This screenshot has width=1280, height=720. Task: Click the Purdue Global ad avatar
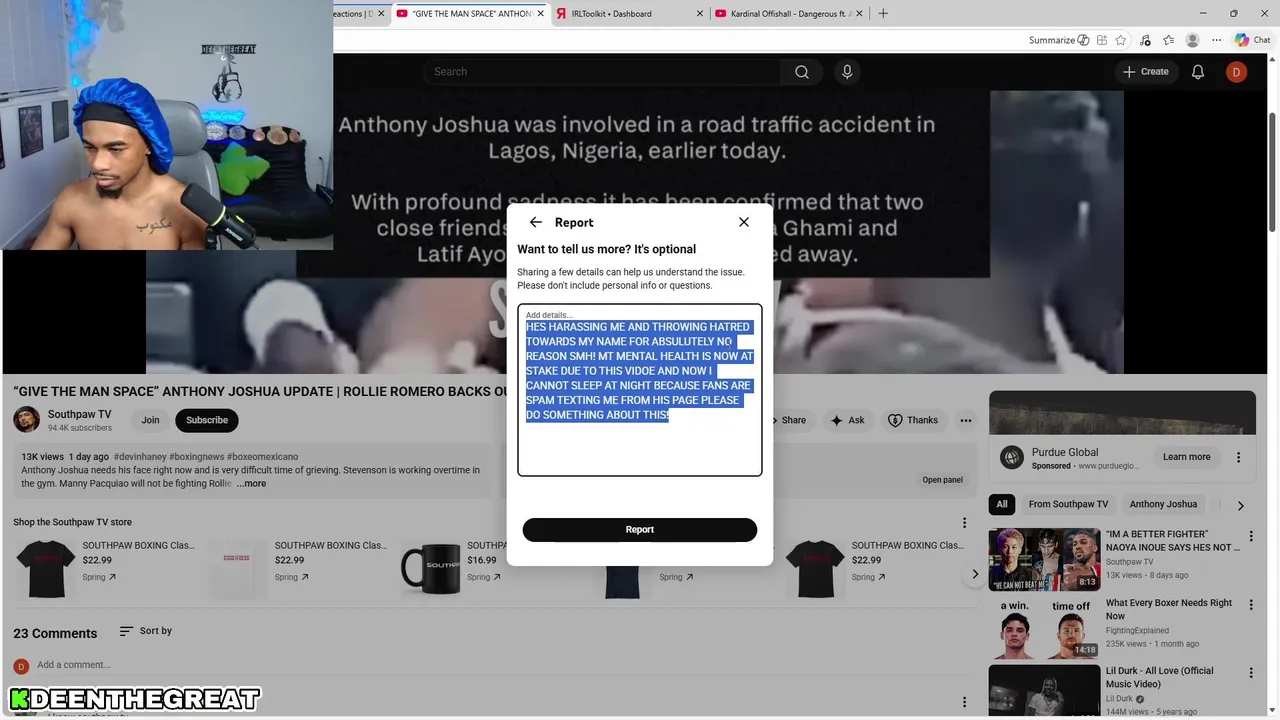pos(1012,457)
